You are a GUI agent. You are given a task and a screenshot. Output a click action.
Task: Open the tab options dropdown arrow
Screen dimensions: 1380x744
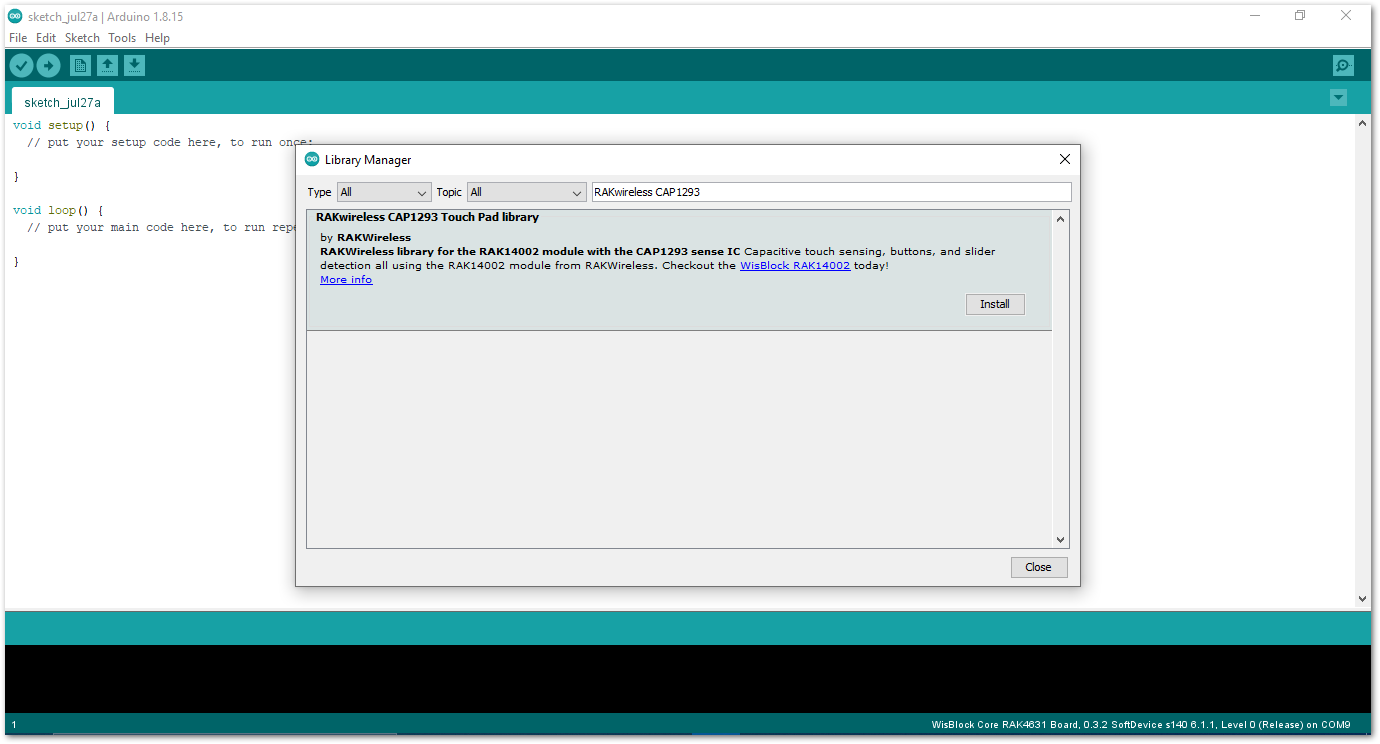(x=1338, y=98)
